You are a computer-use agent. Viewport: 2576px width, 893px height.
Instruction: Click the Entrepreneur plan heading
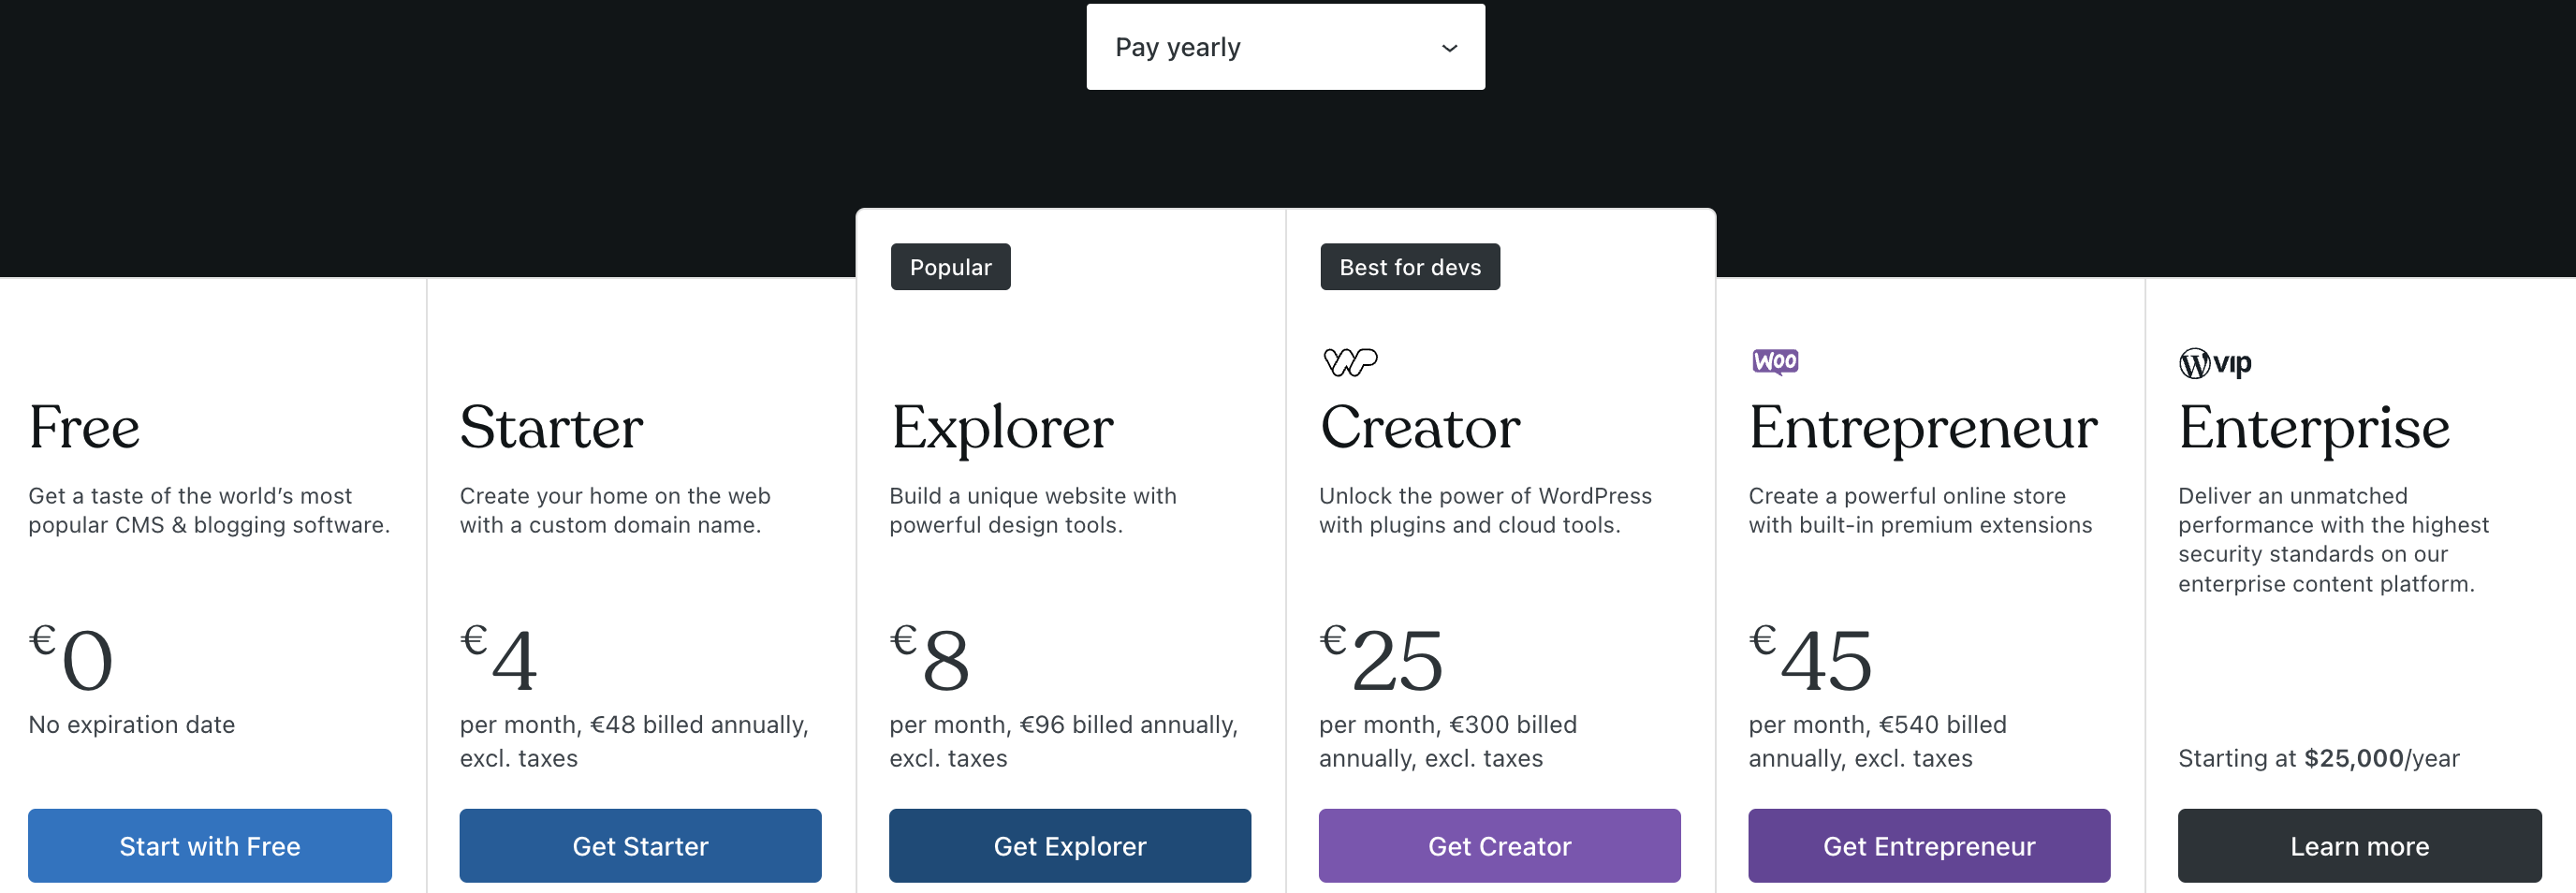pyautogui.click(x=1922, y=428)
